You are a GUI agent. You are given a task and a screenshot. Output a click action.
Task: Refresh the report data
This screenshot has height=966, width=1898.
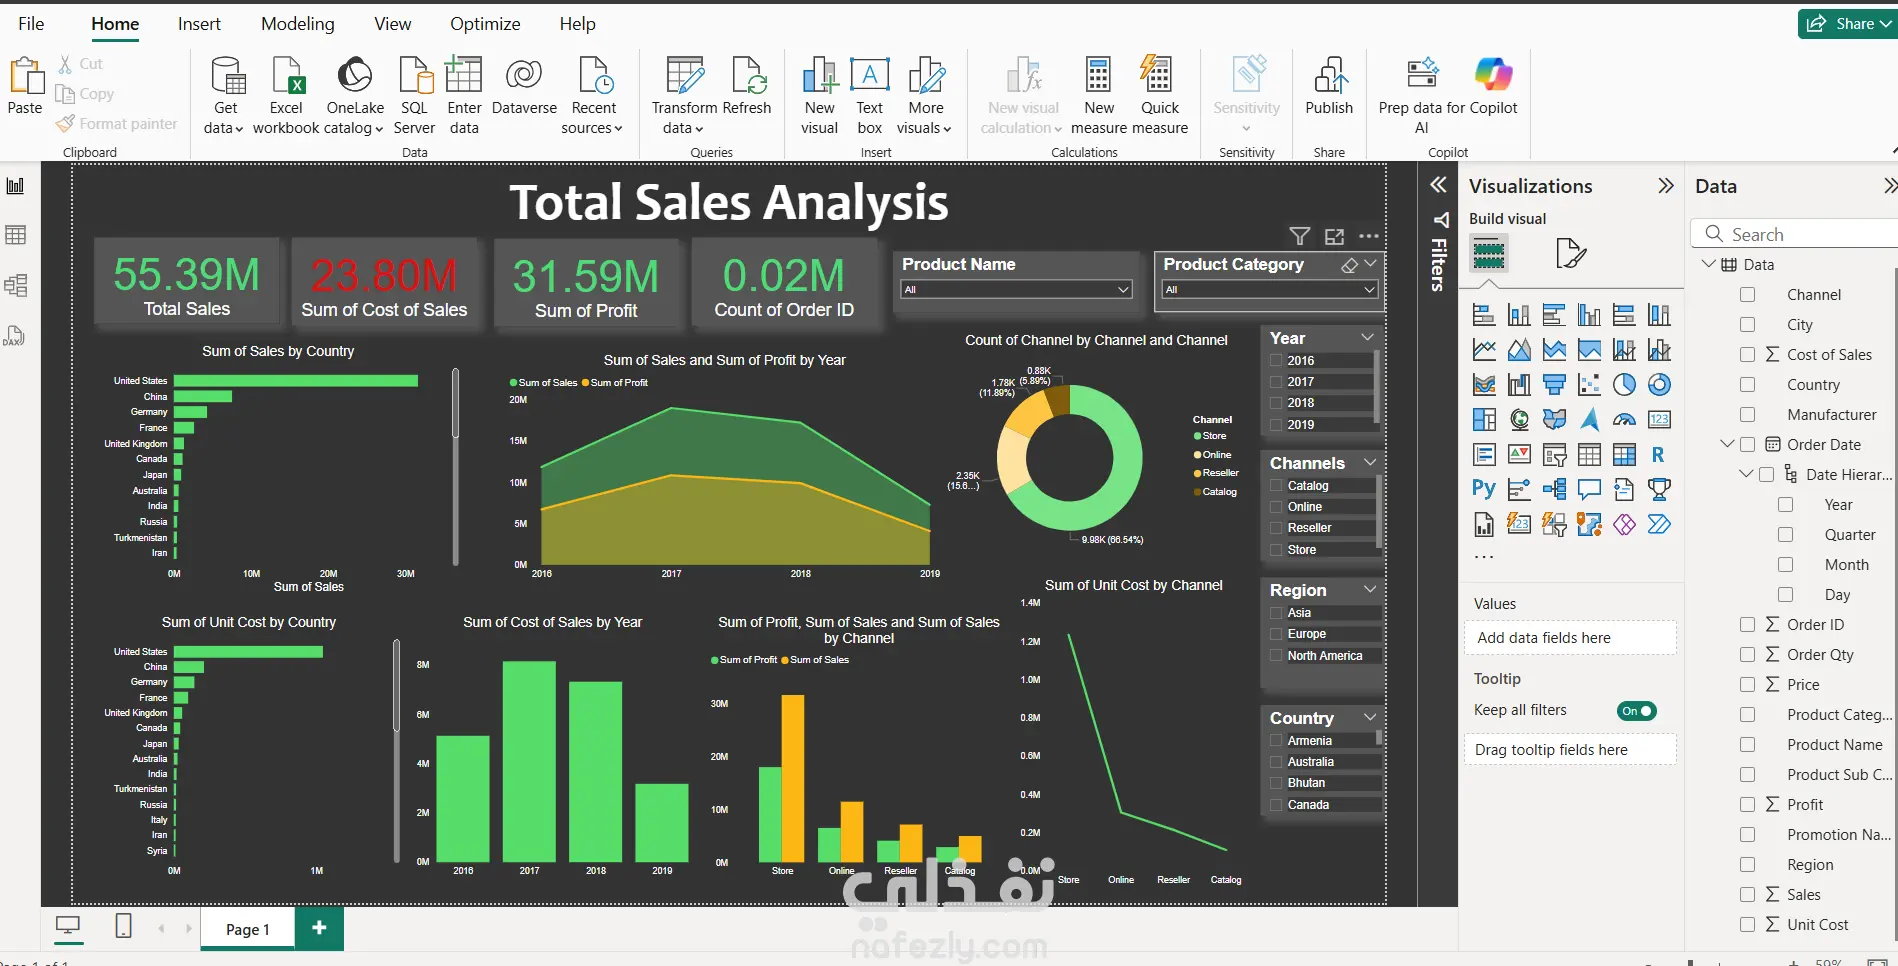click(x=747, y=86)
